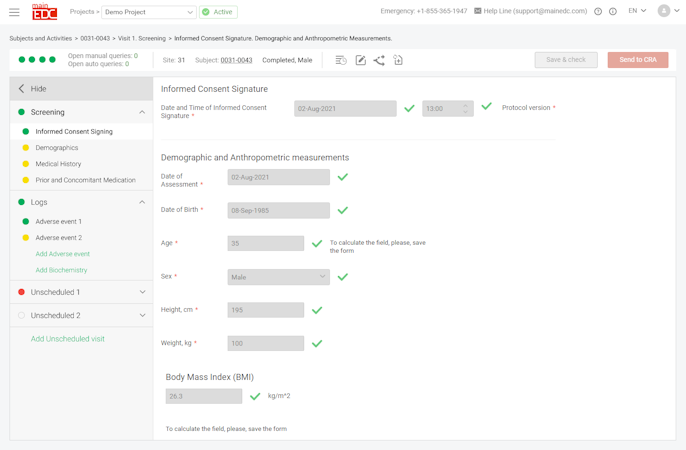Viewport: 686px width, 450px height.
Task: Open the Sex dropdown showing Male
Action: pyautogui.click(x=278, y=277)
